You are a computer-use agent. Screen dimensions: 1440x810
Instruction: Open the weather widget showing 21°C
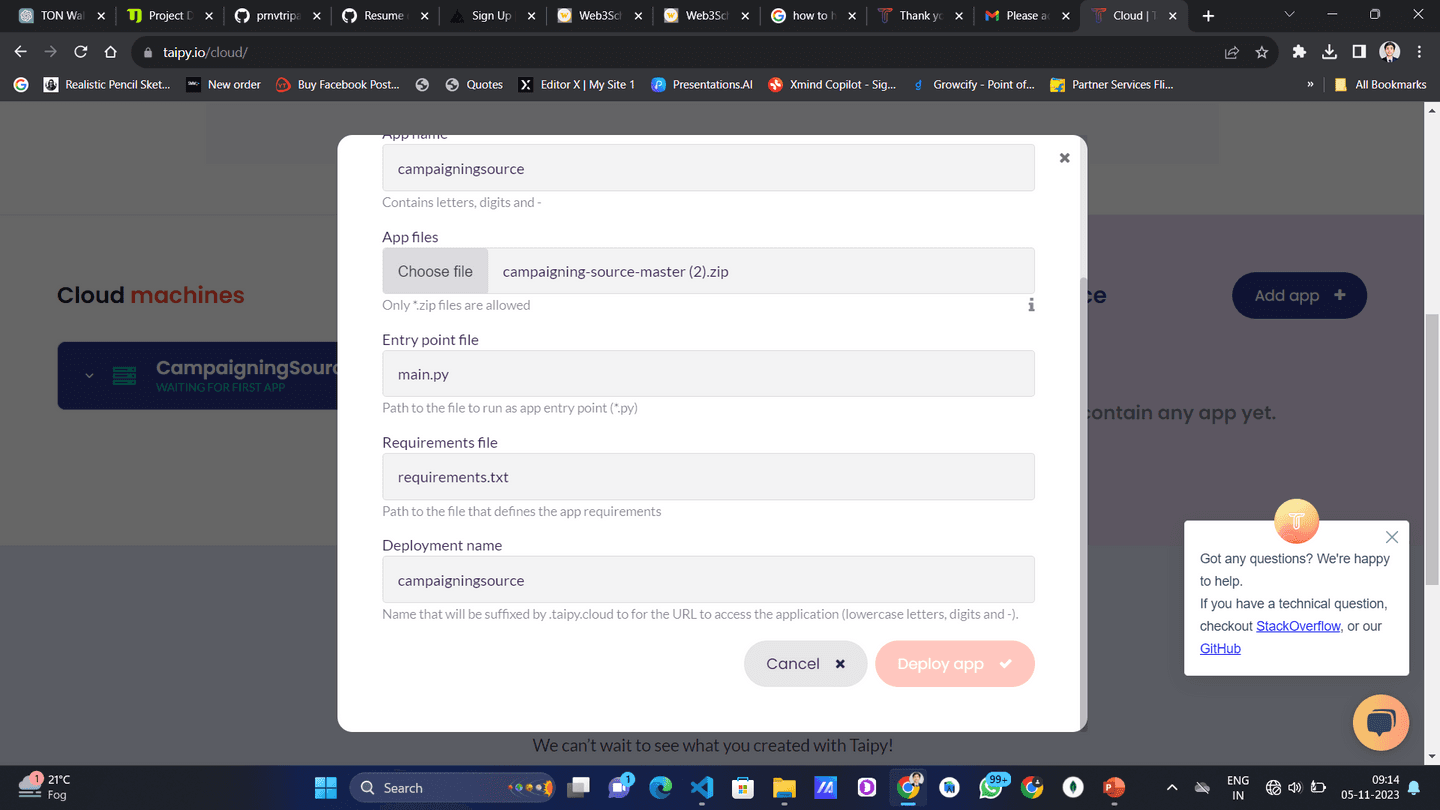pyautogui.click(x=46, y=787)
